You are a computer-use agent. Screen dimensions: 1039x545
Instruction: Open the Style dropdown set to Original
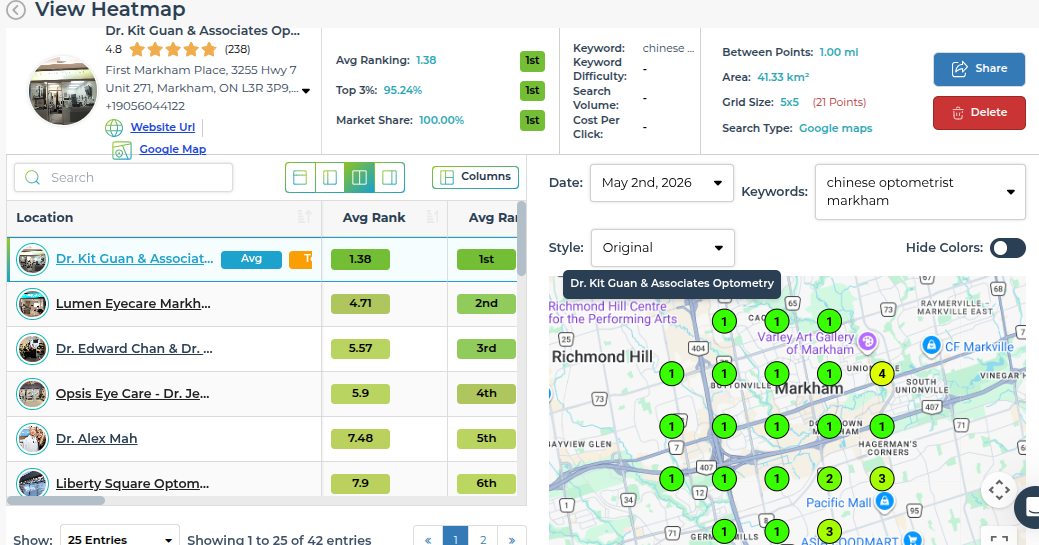pyautogui.click(x=662, y=248)
